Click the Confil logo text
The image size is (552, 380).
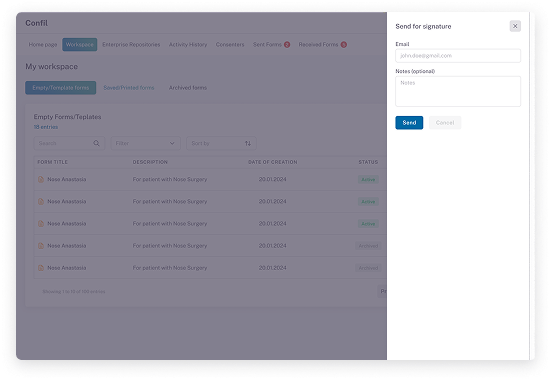pos(36,23)
